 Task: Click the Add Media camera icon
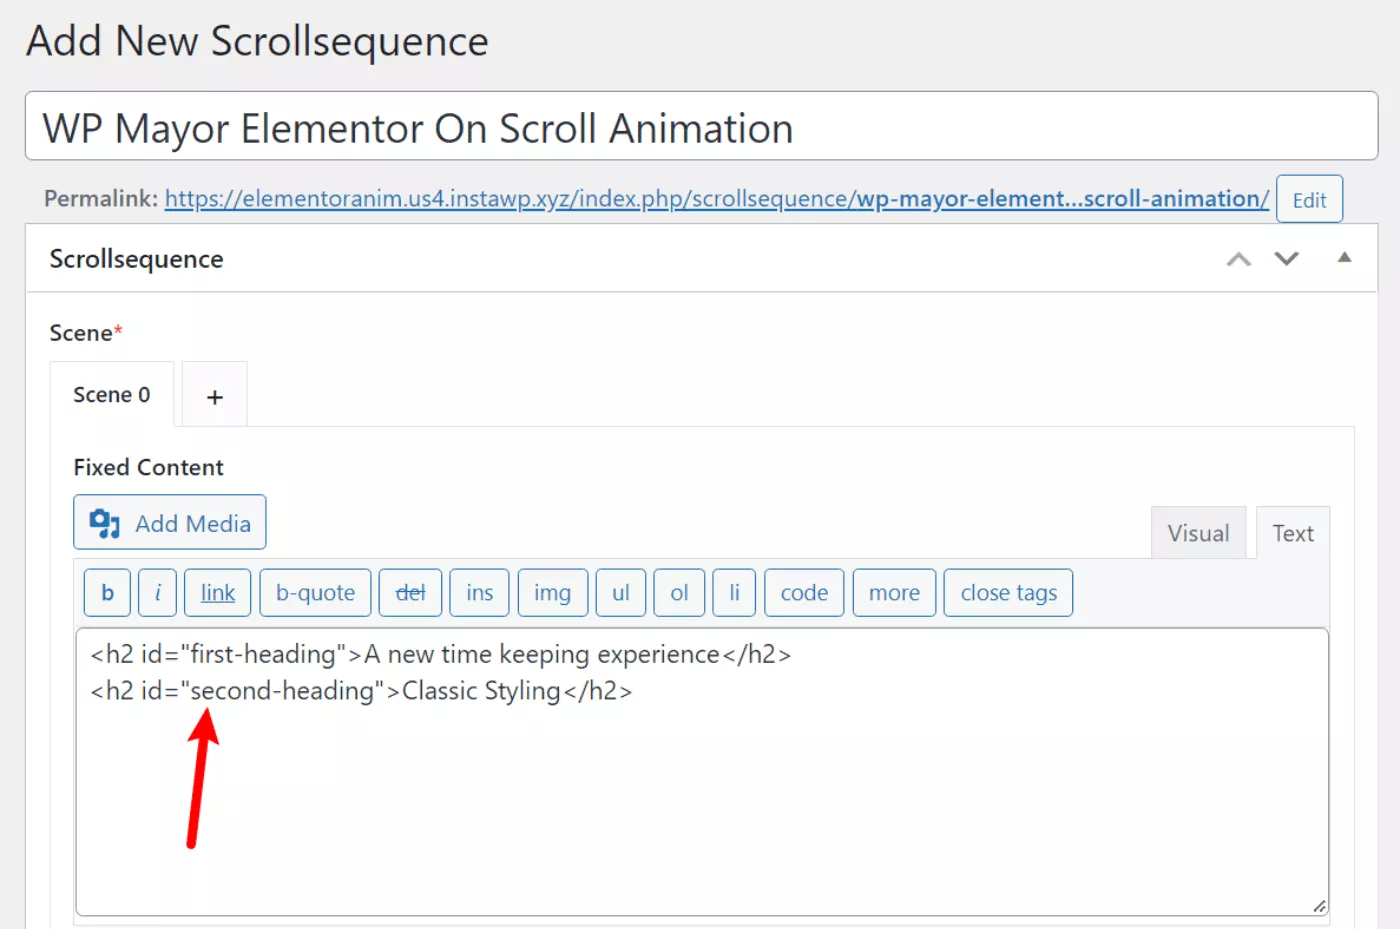[x=105, y=523]
